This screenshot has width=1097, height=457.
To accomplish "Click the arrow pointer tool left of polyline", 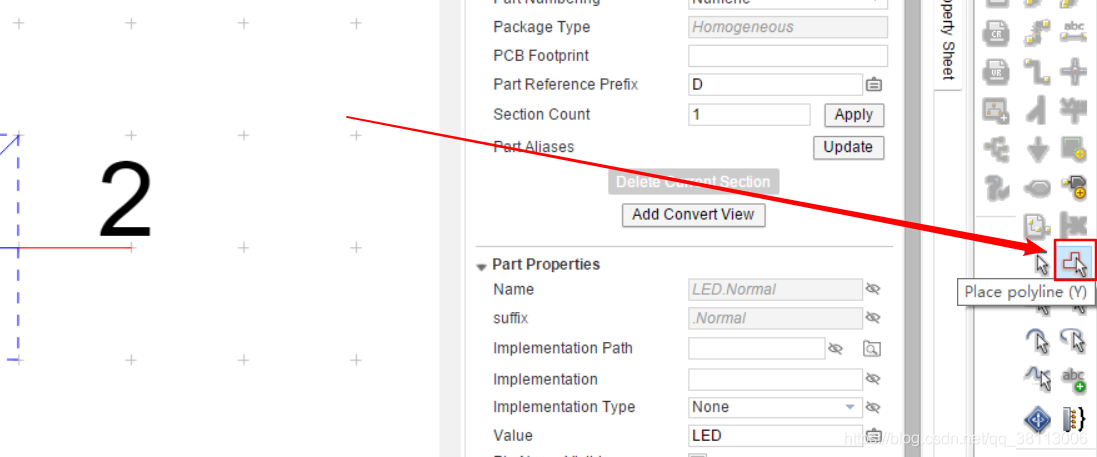I will tap(1042, 263).
